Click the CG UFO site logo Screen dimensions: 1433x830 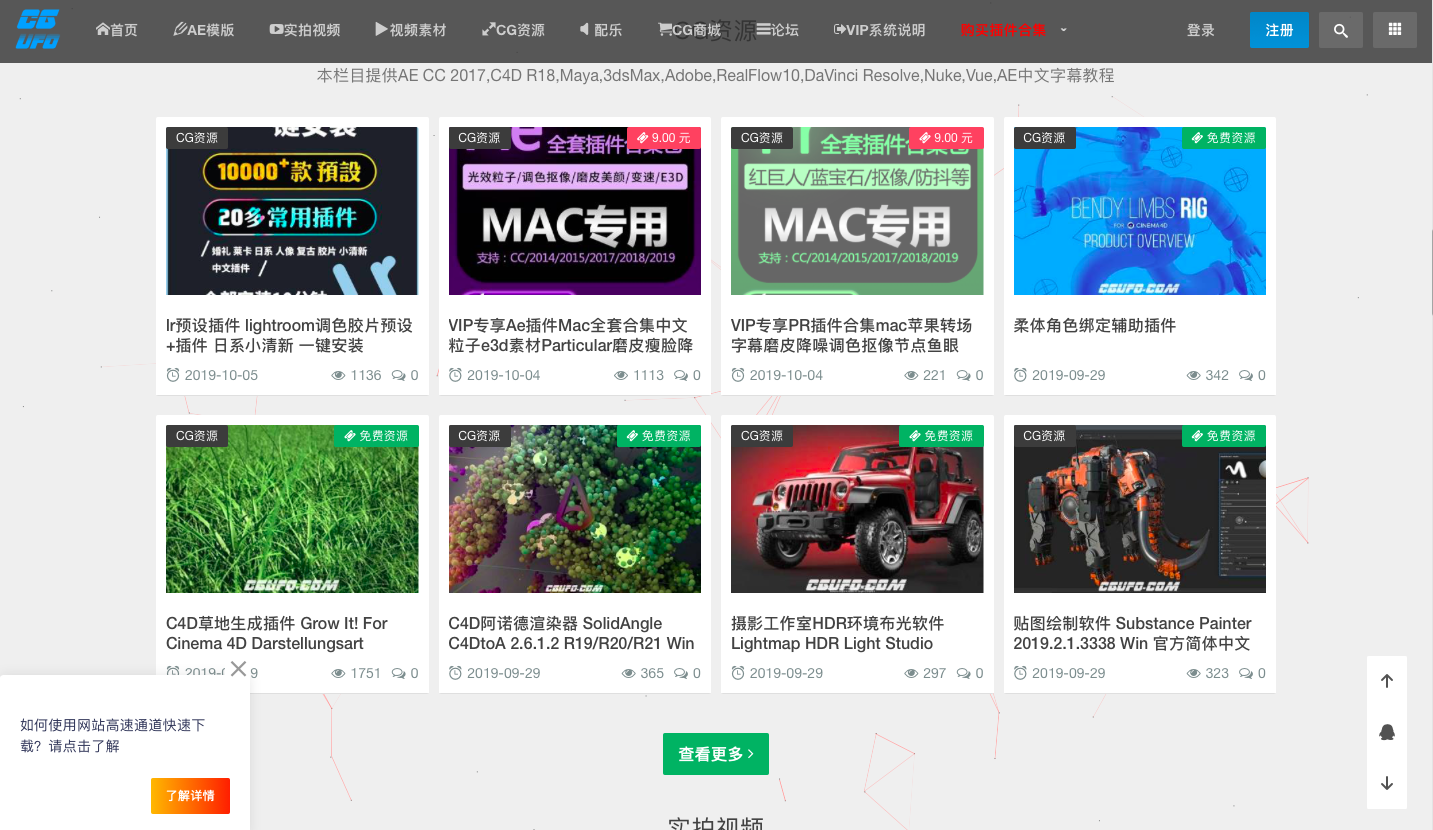click(x=38, y=30)
